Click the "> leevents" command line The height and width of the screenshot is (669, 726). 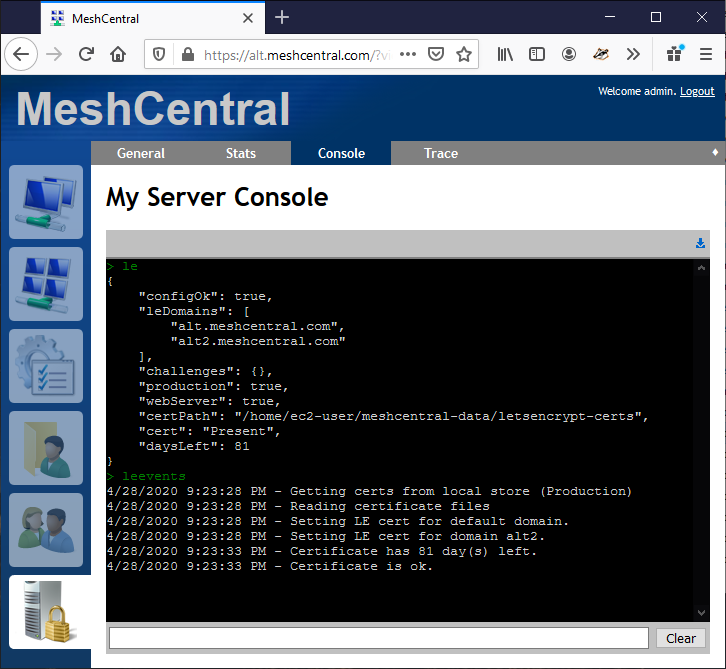point(146,476)
